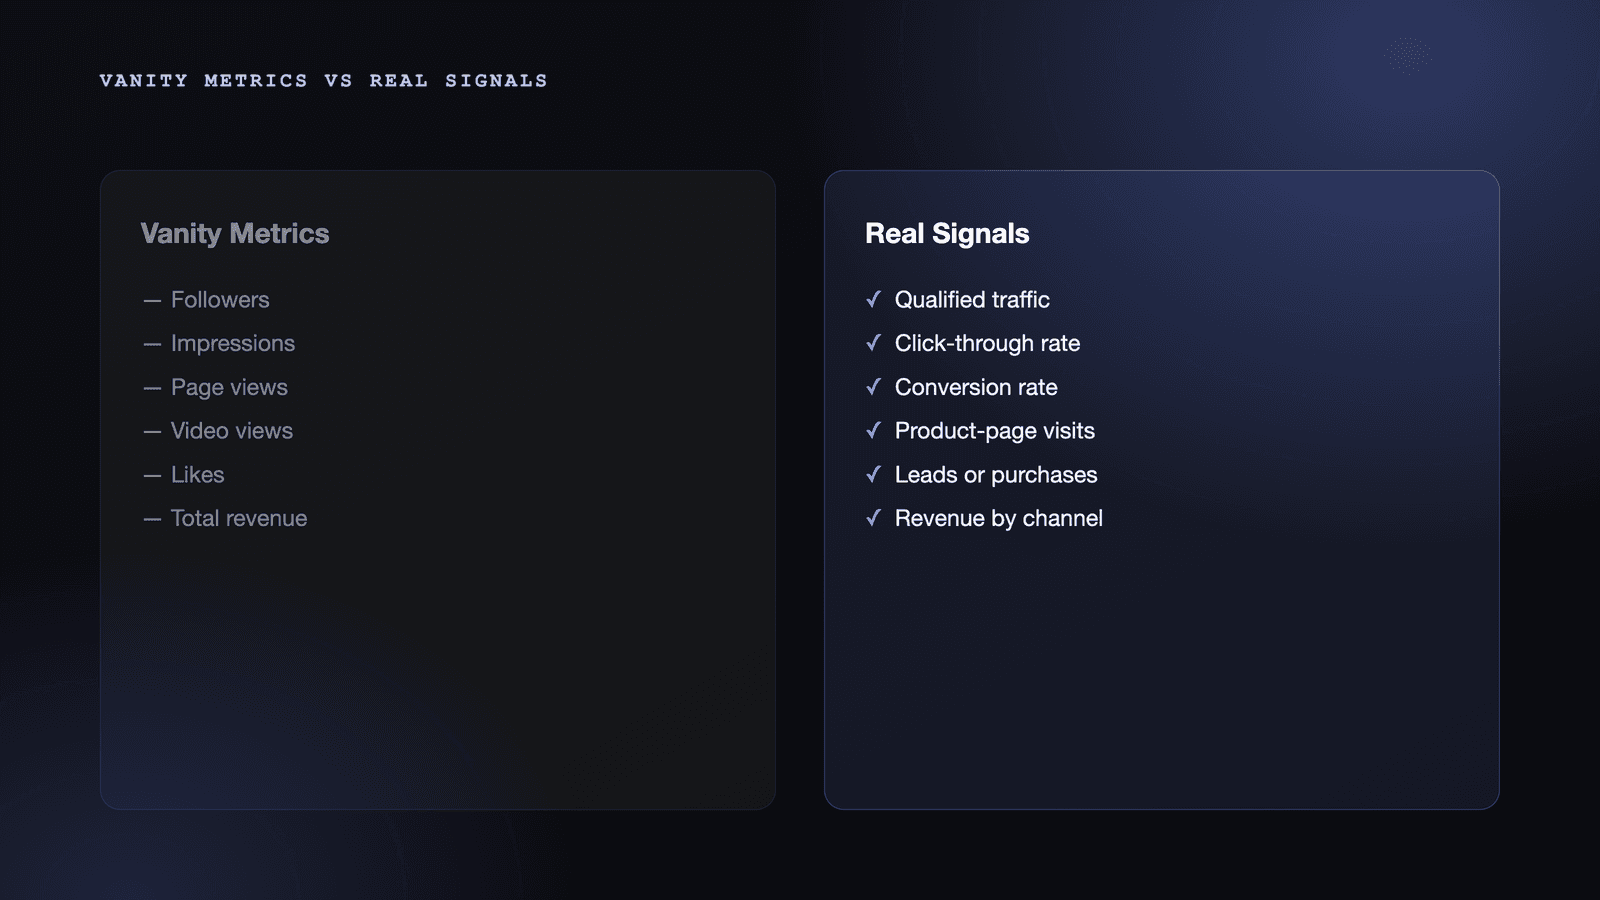Select the Vanity Metrics heading

click(x=235, y=234)
